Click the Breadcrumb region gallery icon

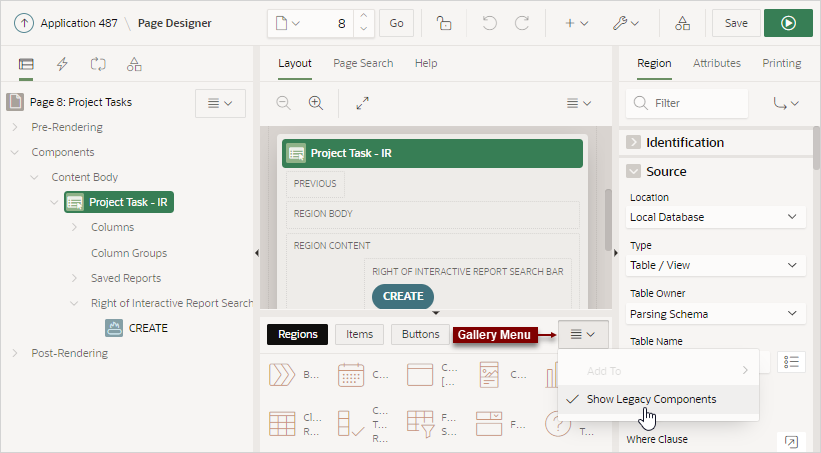click(282, 375)
